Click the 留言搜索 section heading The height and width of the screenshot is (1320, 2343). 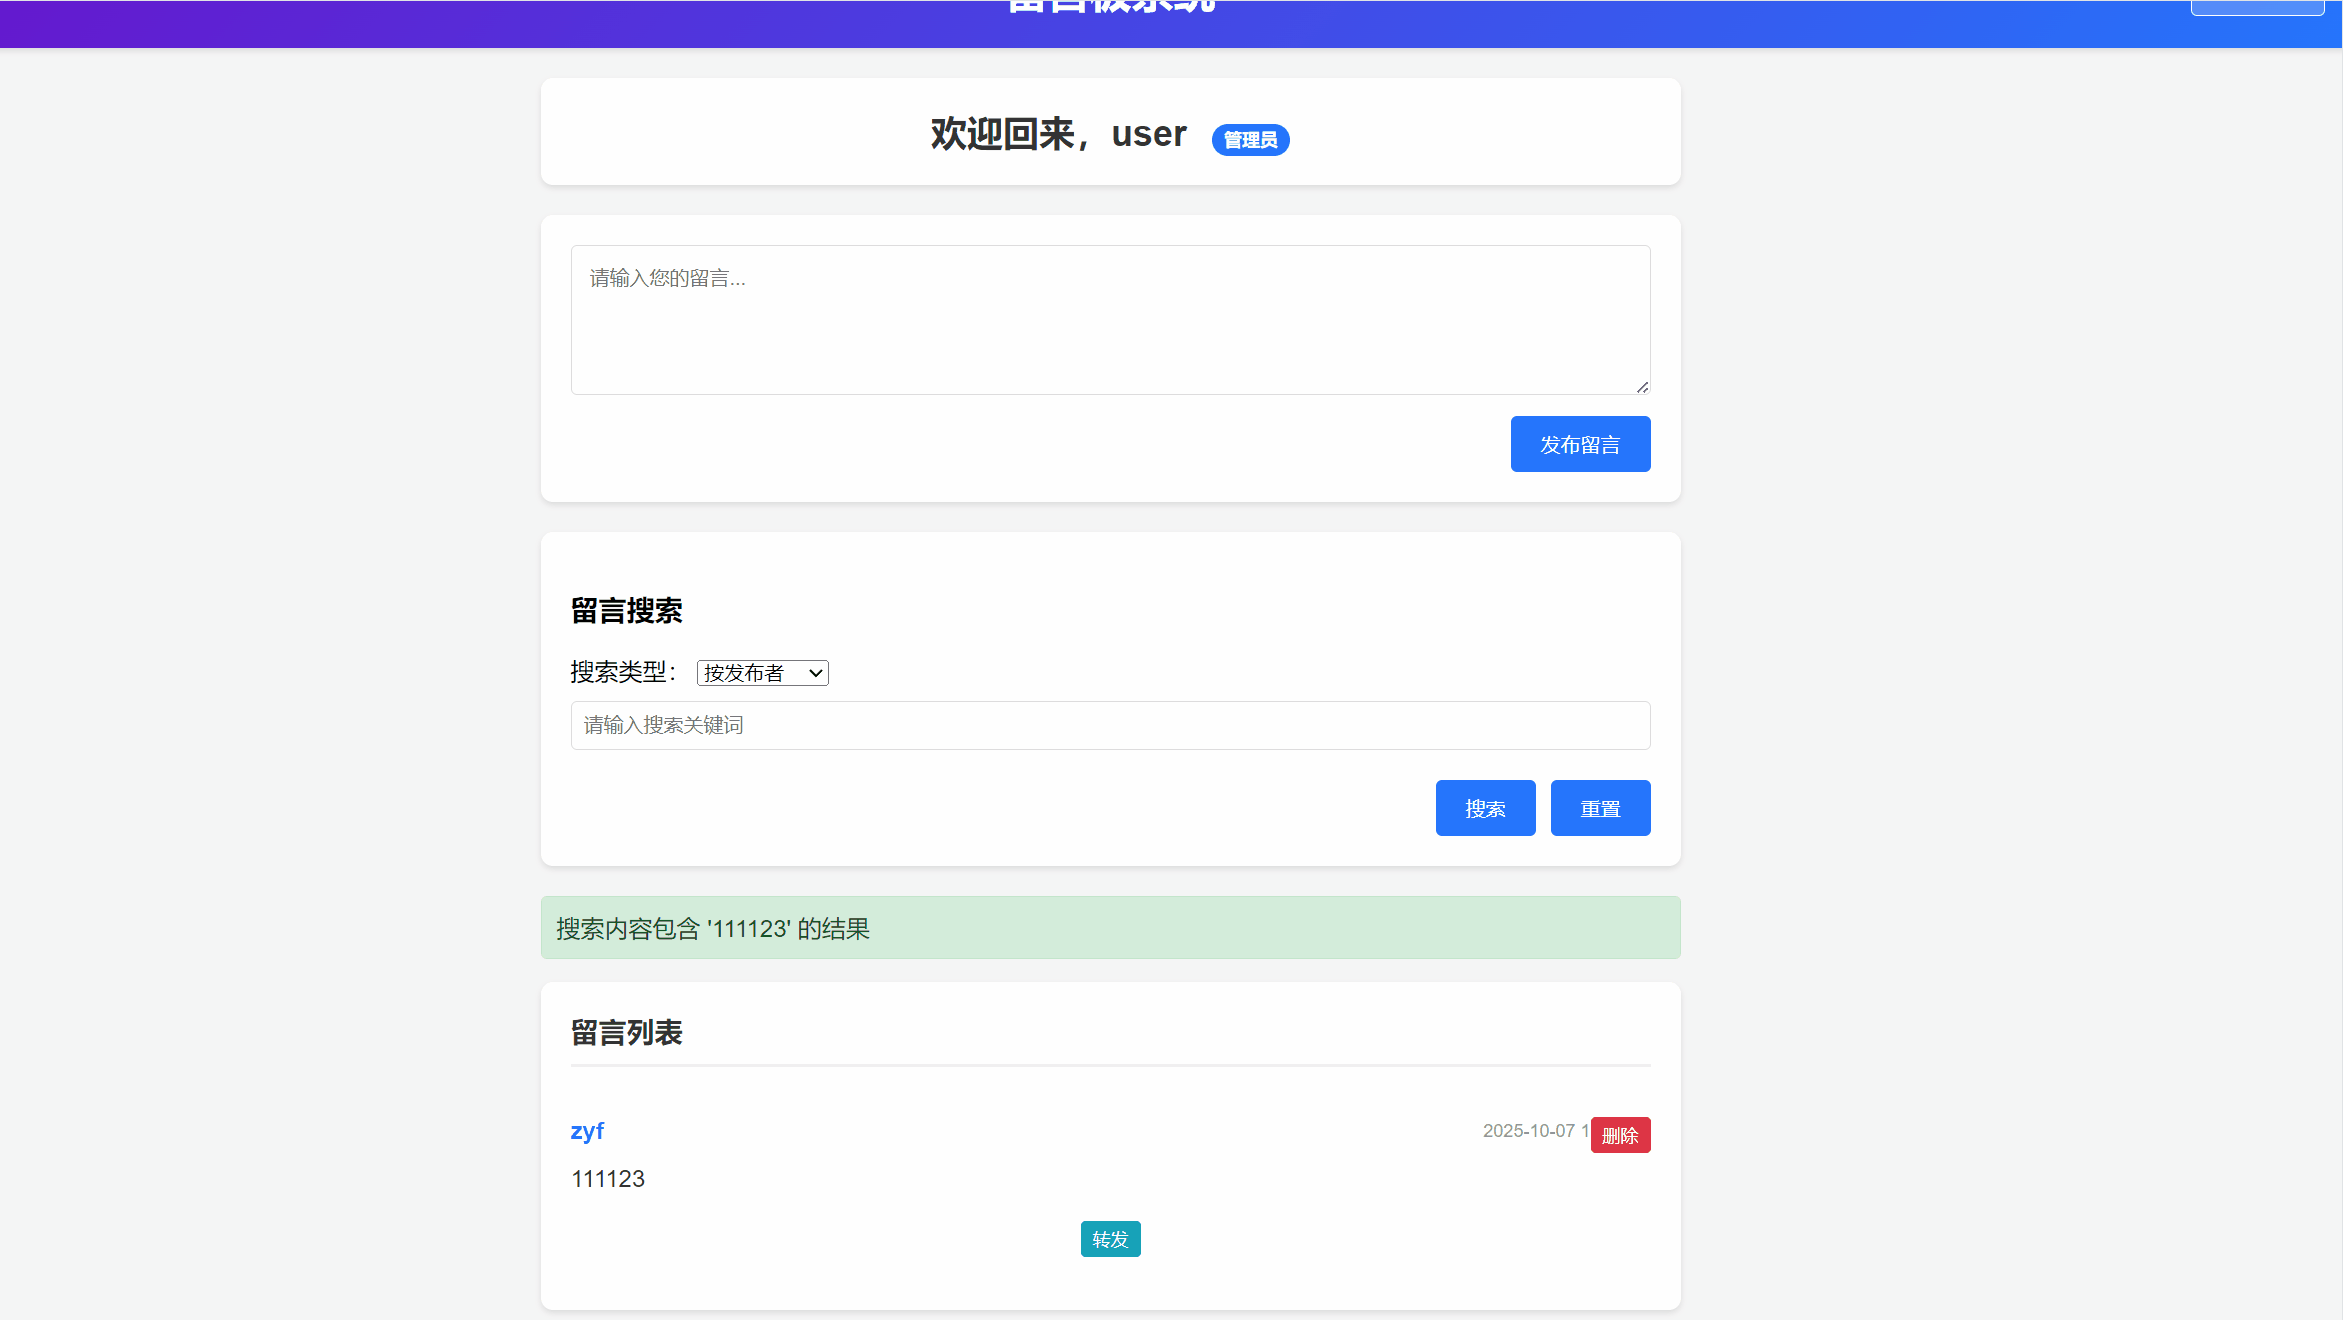click(626, 611)
